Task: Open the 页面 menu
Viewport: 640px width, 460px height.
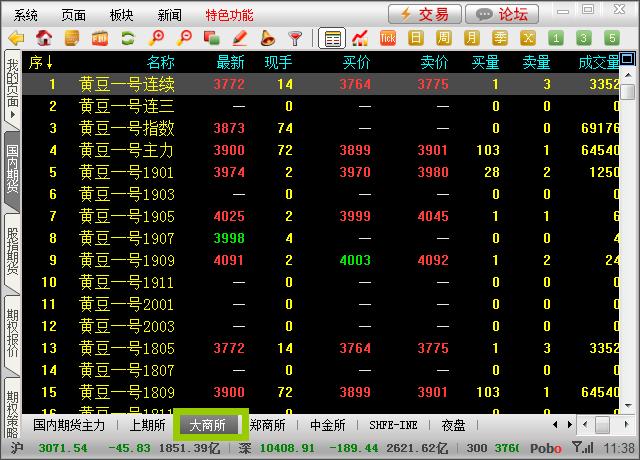Action: (73, 15)
